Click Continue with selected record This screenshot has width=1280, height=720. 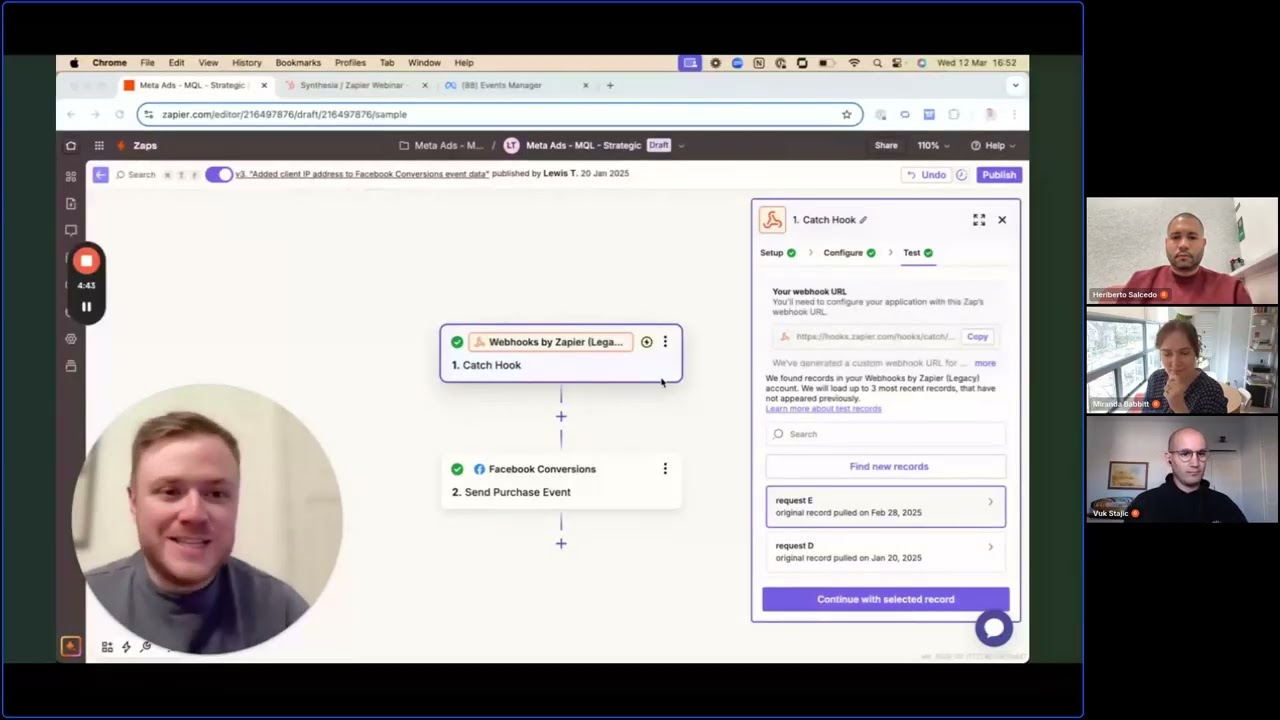[886, 600]
